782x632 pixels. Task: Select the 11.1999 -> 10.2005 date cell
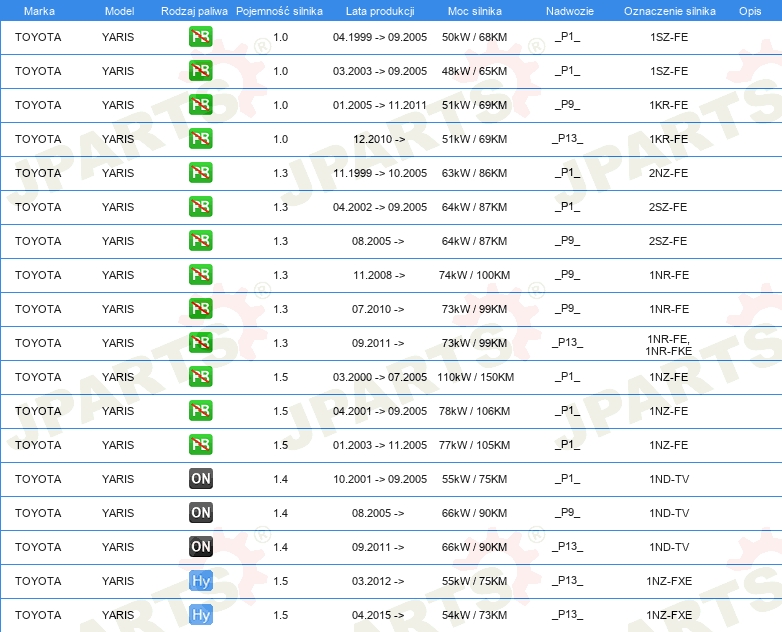pos(380,173)
